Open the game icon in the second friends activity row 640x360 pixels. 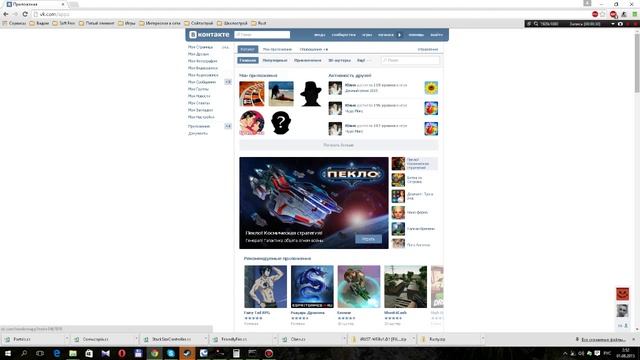[431, 108]
